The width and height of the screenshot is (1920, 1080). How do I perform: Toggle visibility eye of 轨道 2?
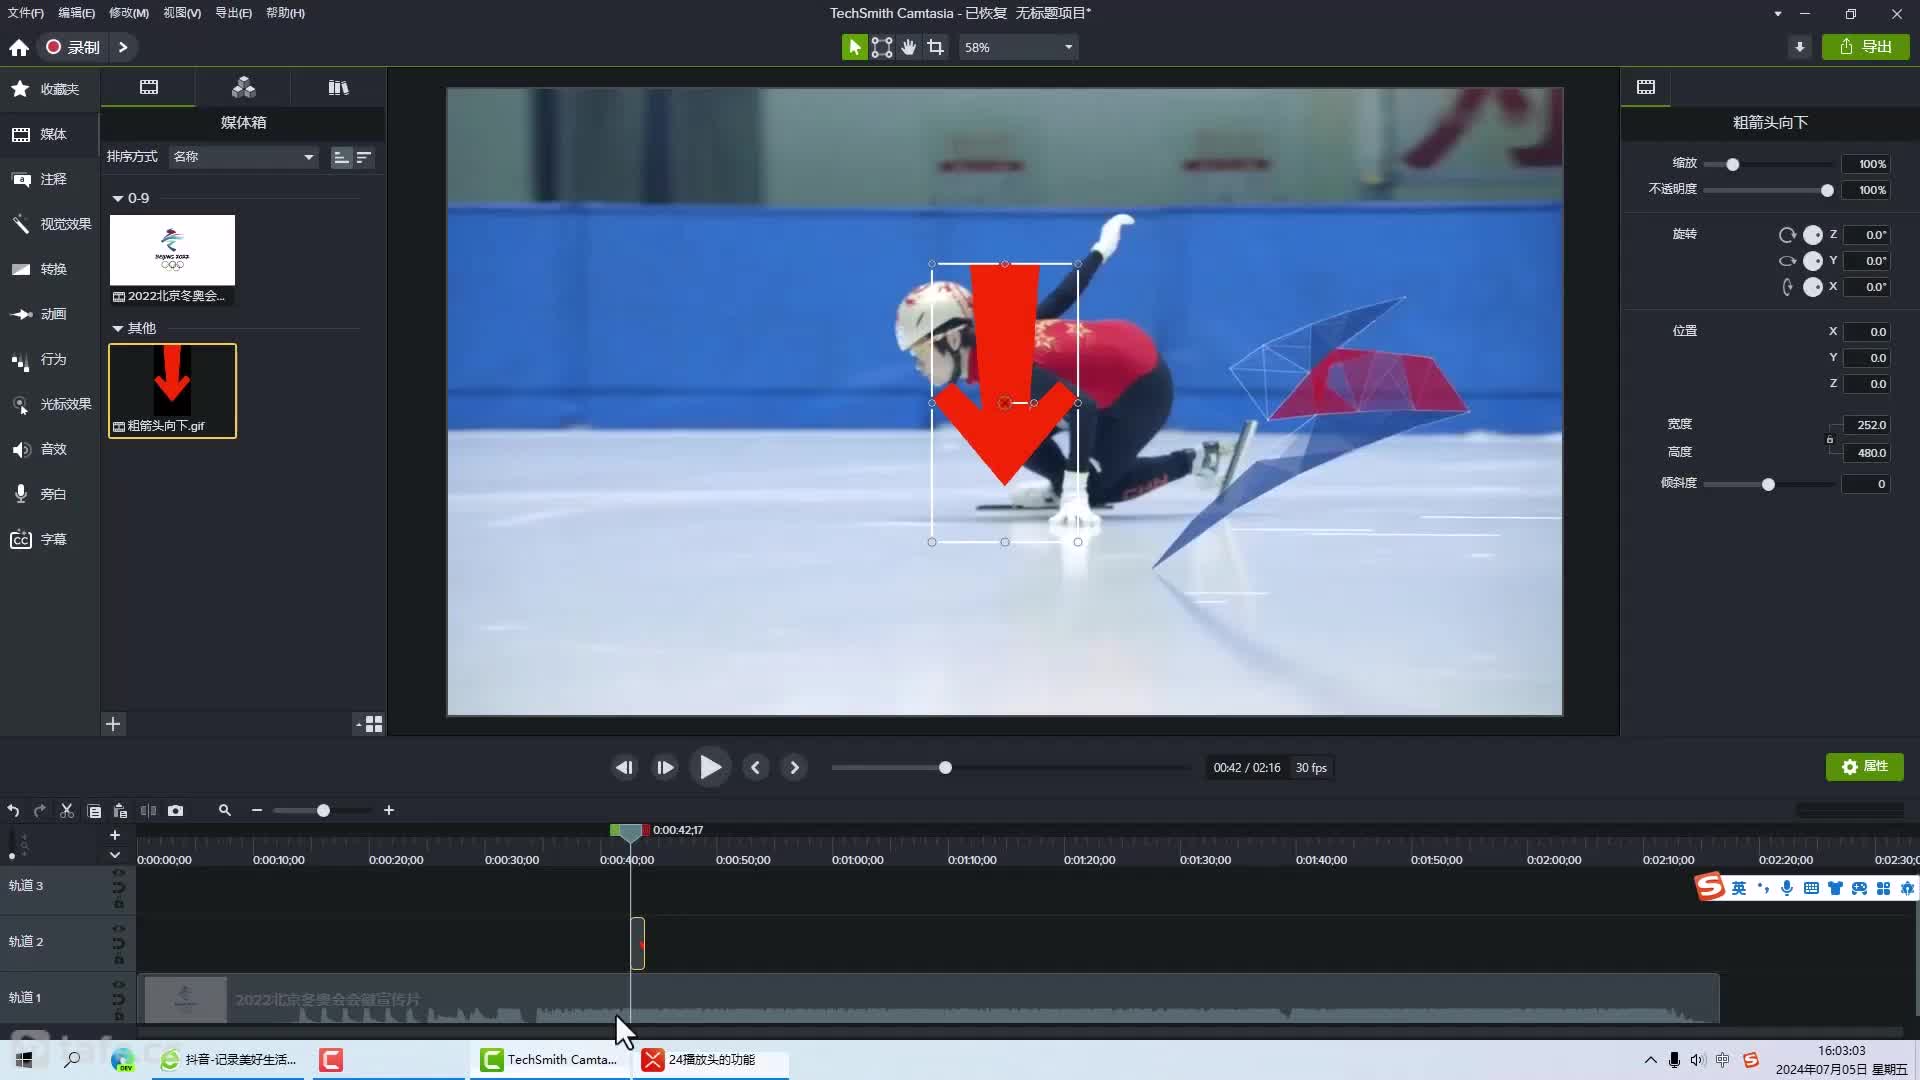pyautogui.click(x=118, y=929)
